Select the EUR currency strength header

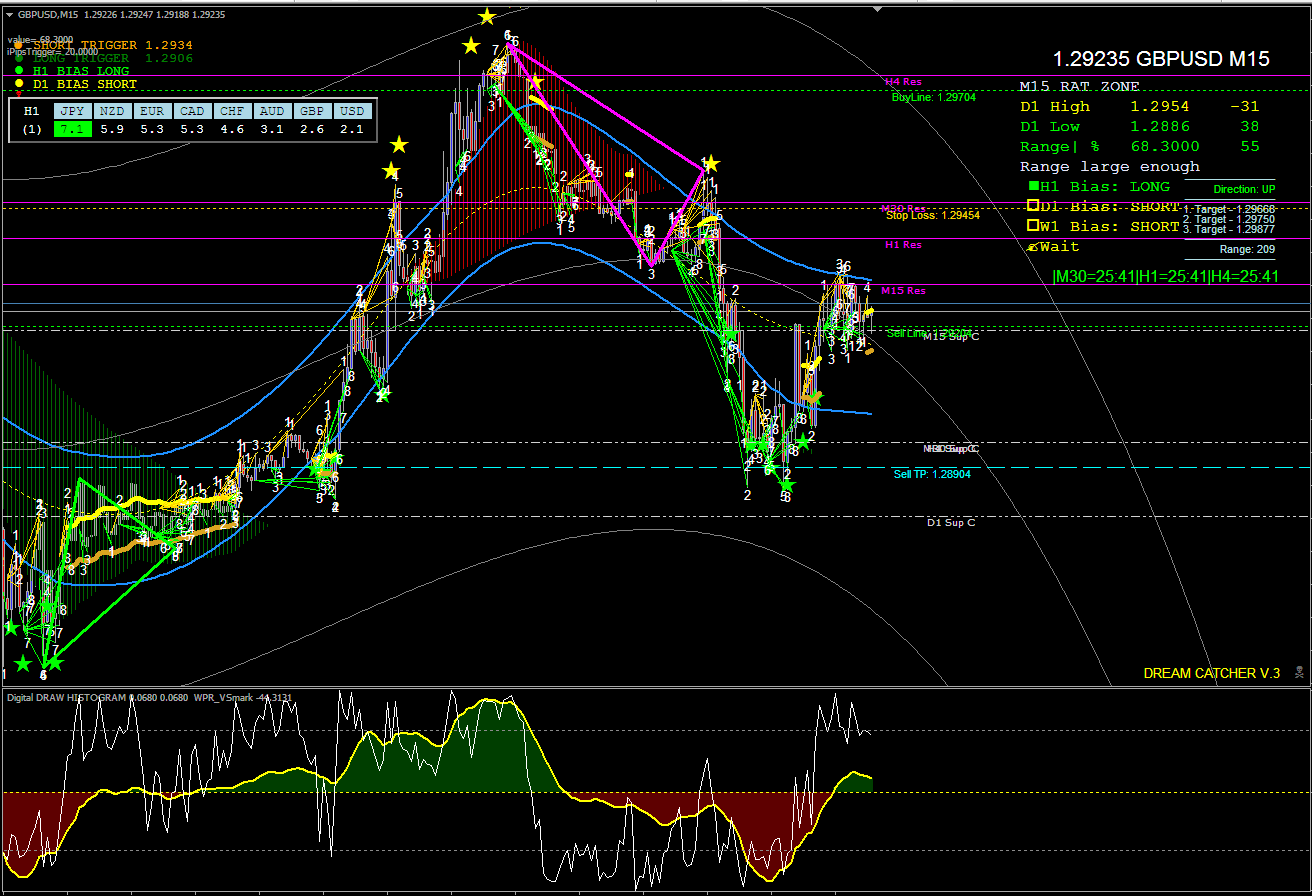click(151, 111)
